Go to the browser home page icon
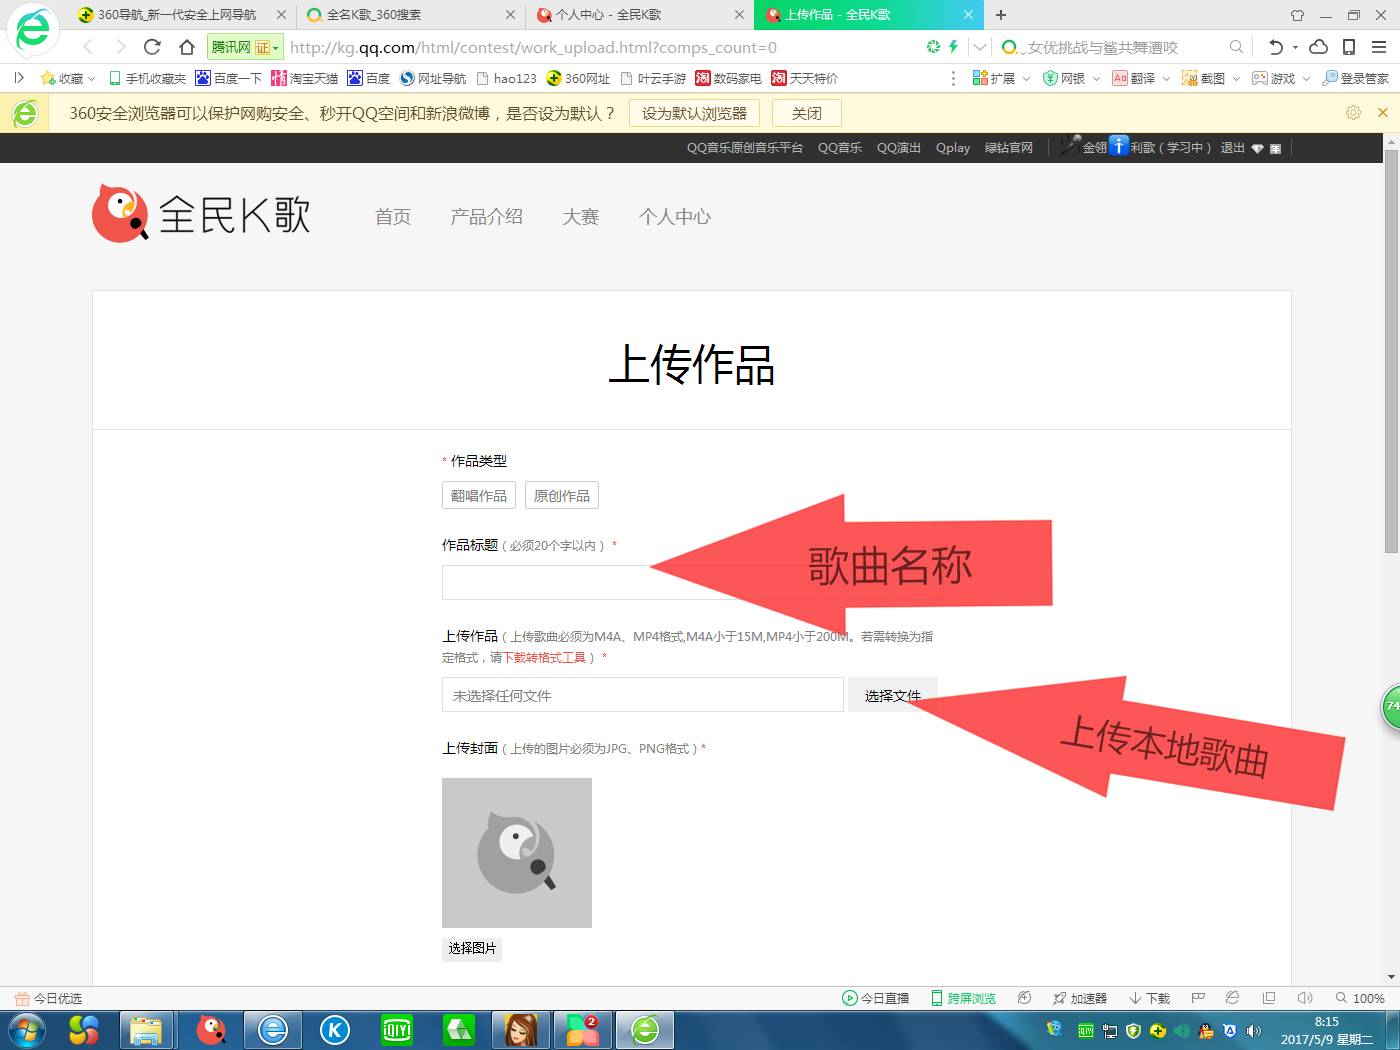Screen dimensions: 1400x1050 (187, 47)
